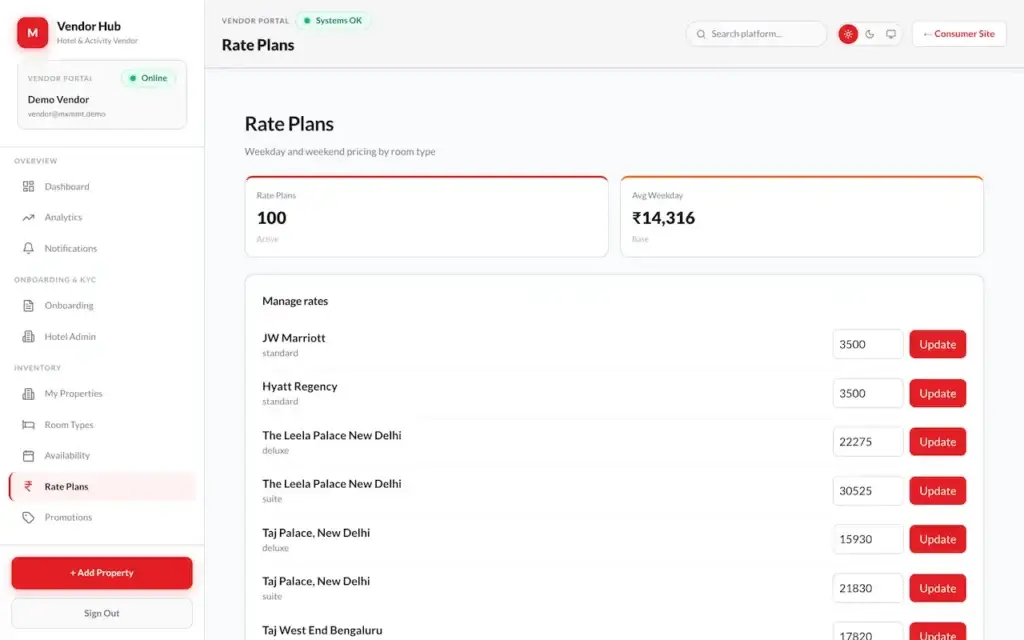Update JW Marriott standard rate

[937, 344]
